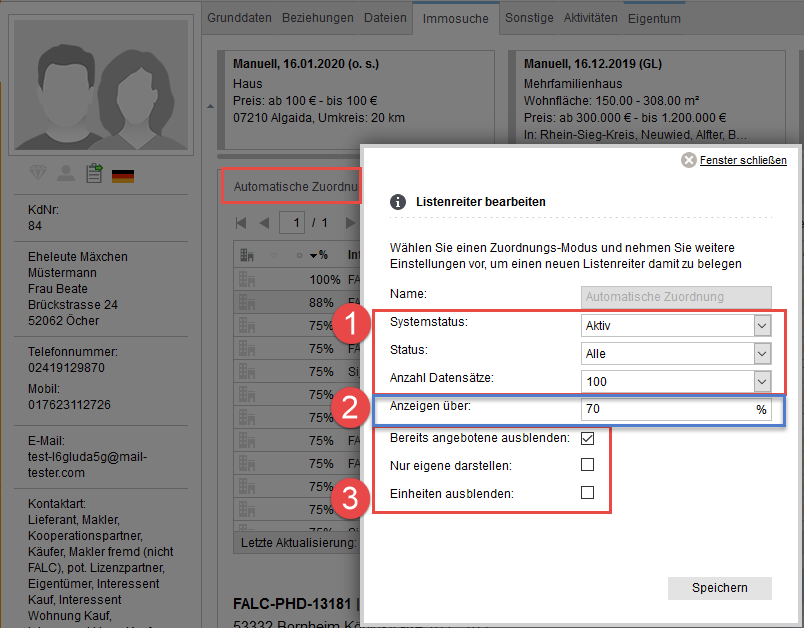Click the Anzeigen über percentage field
Viewport: 804px width, 628px height.
[665, 409]
